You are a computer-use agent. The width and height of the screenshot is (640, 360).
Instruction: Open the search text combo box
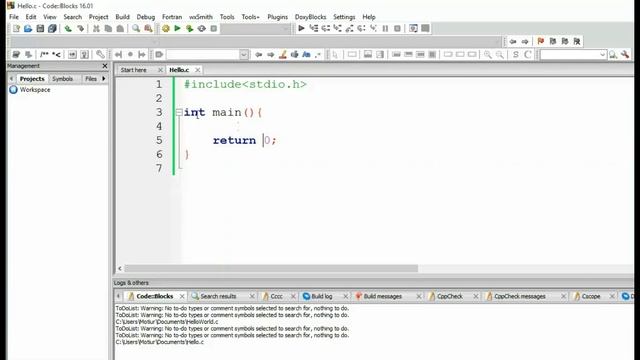(573, 54)
